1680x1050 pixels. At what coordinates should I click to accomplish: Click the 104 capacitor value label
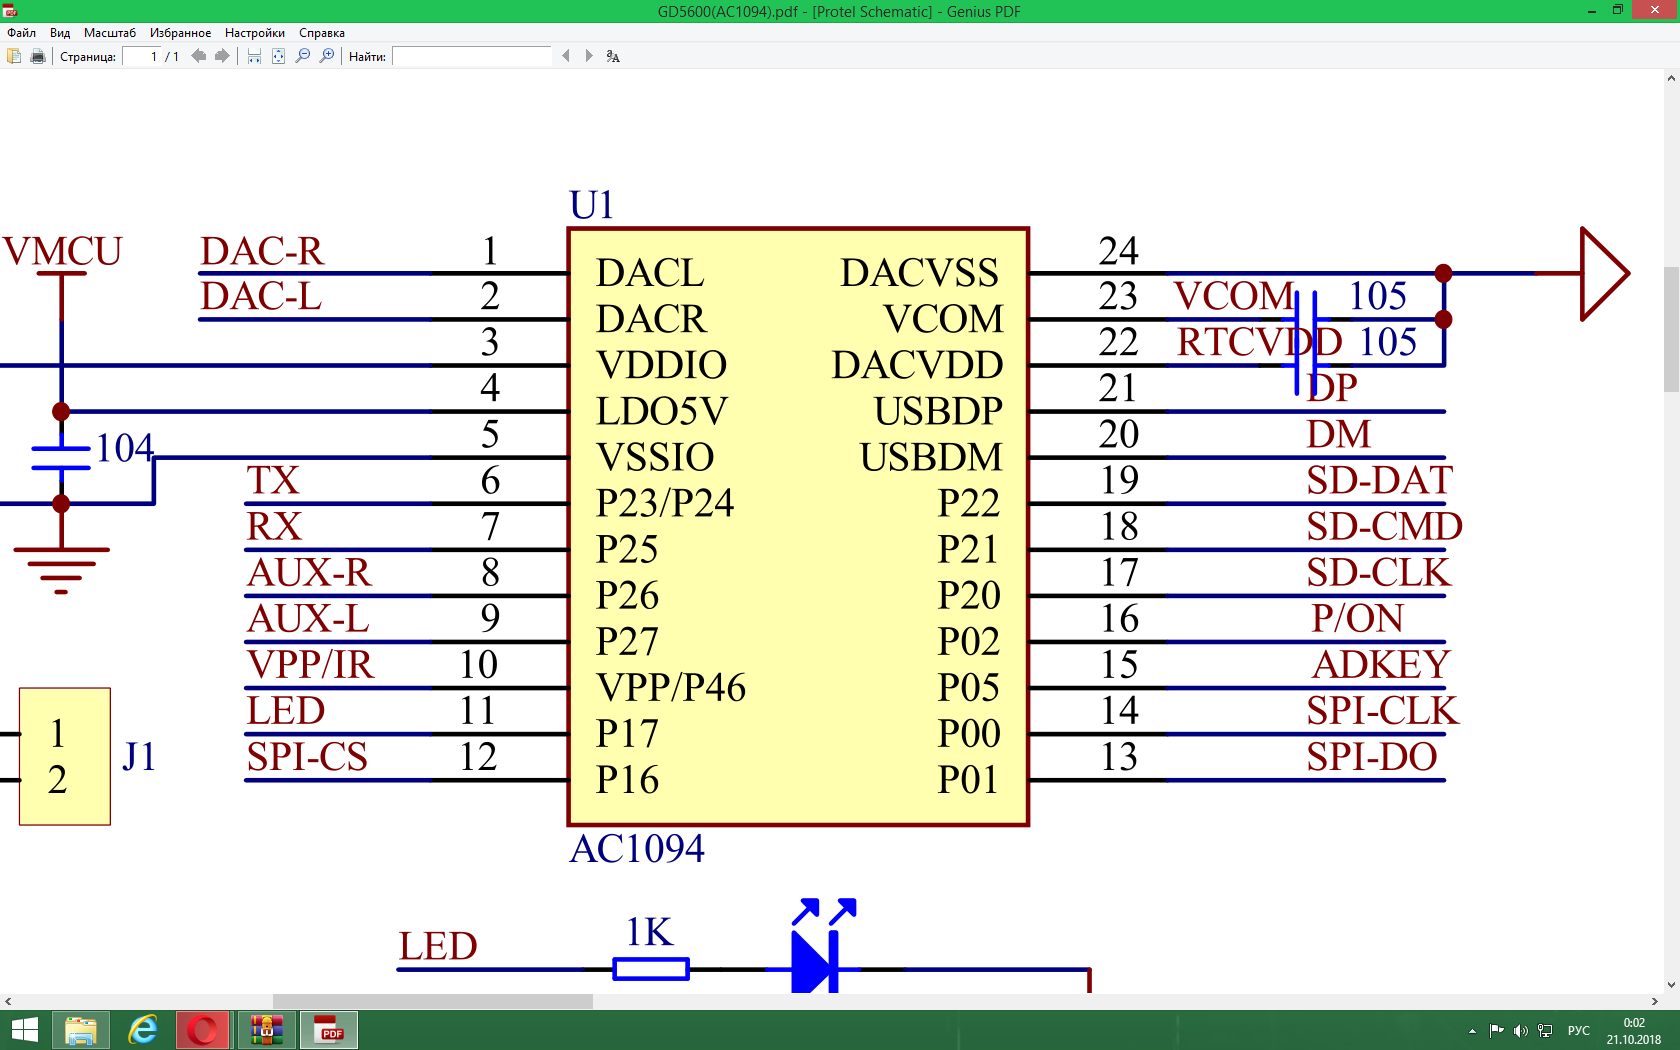coord(125,448)
